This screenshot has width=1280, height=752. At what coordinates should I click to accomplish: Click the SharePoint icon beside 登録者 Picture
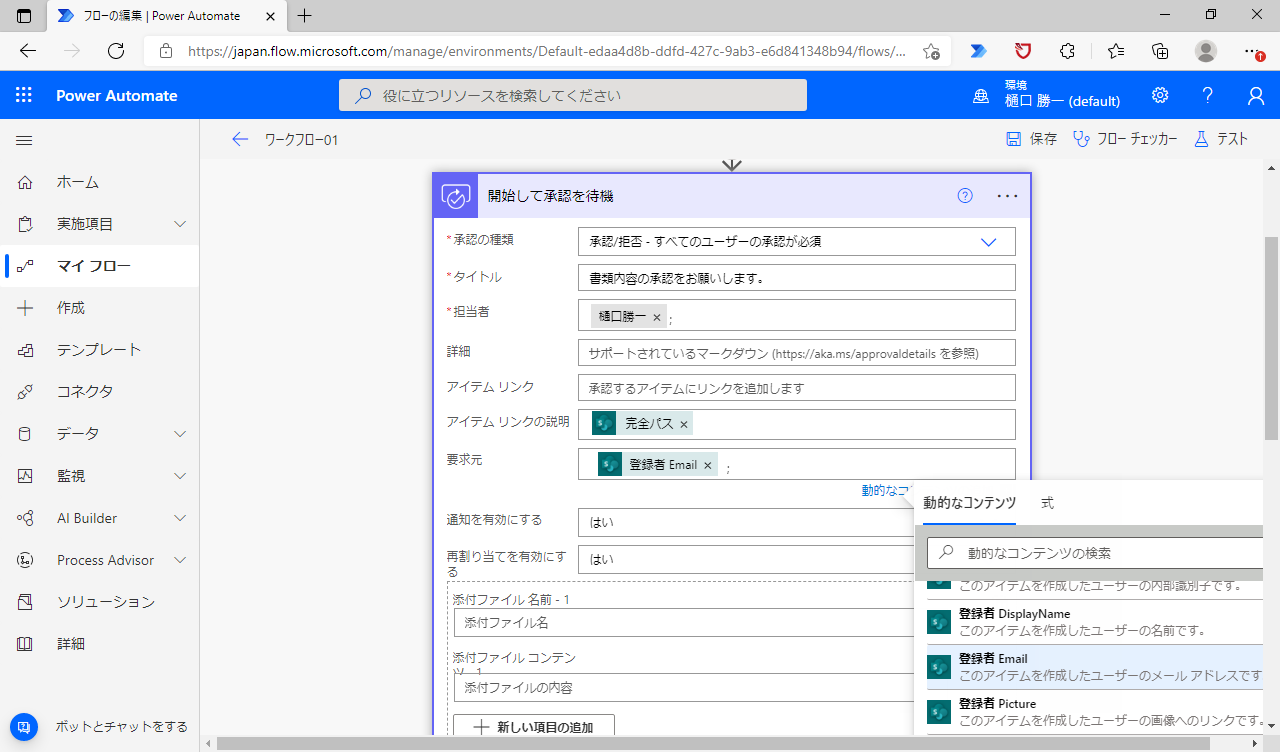pyautogui.click(x=939, y=712)
